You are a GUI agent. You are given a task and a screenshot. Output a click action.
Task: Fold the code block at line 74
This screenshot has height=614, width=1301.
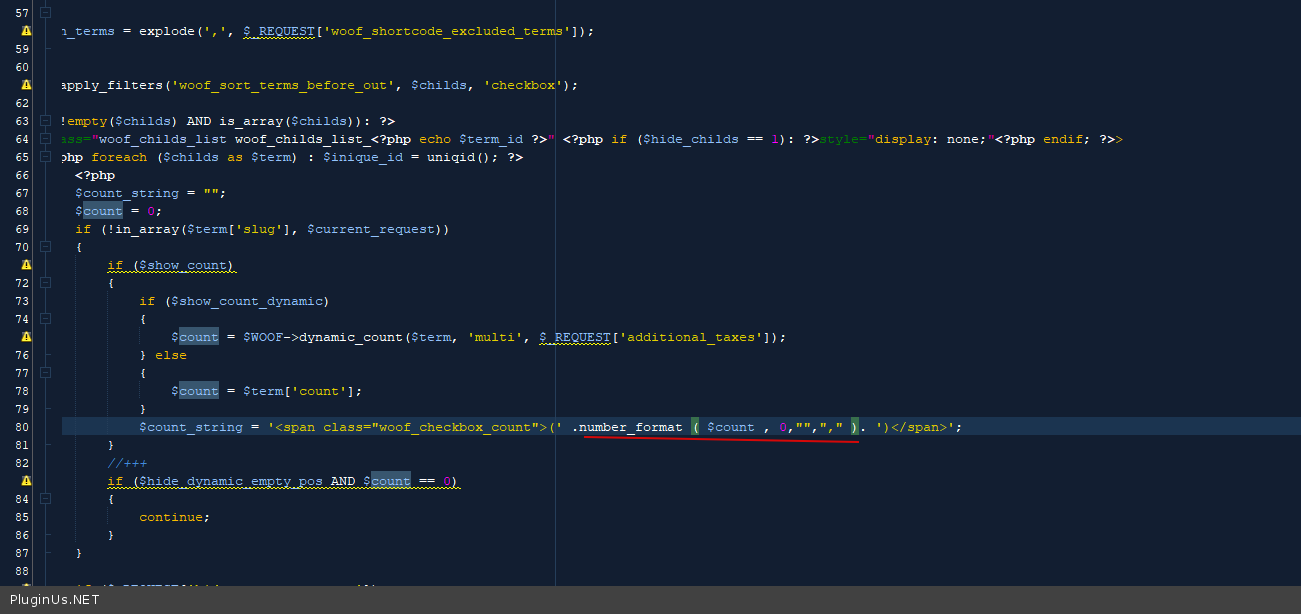[x=45, y=319]
